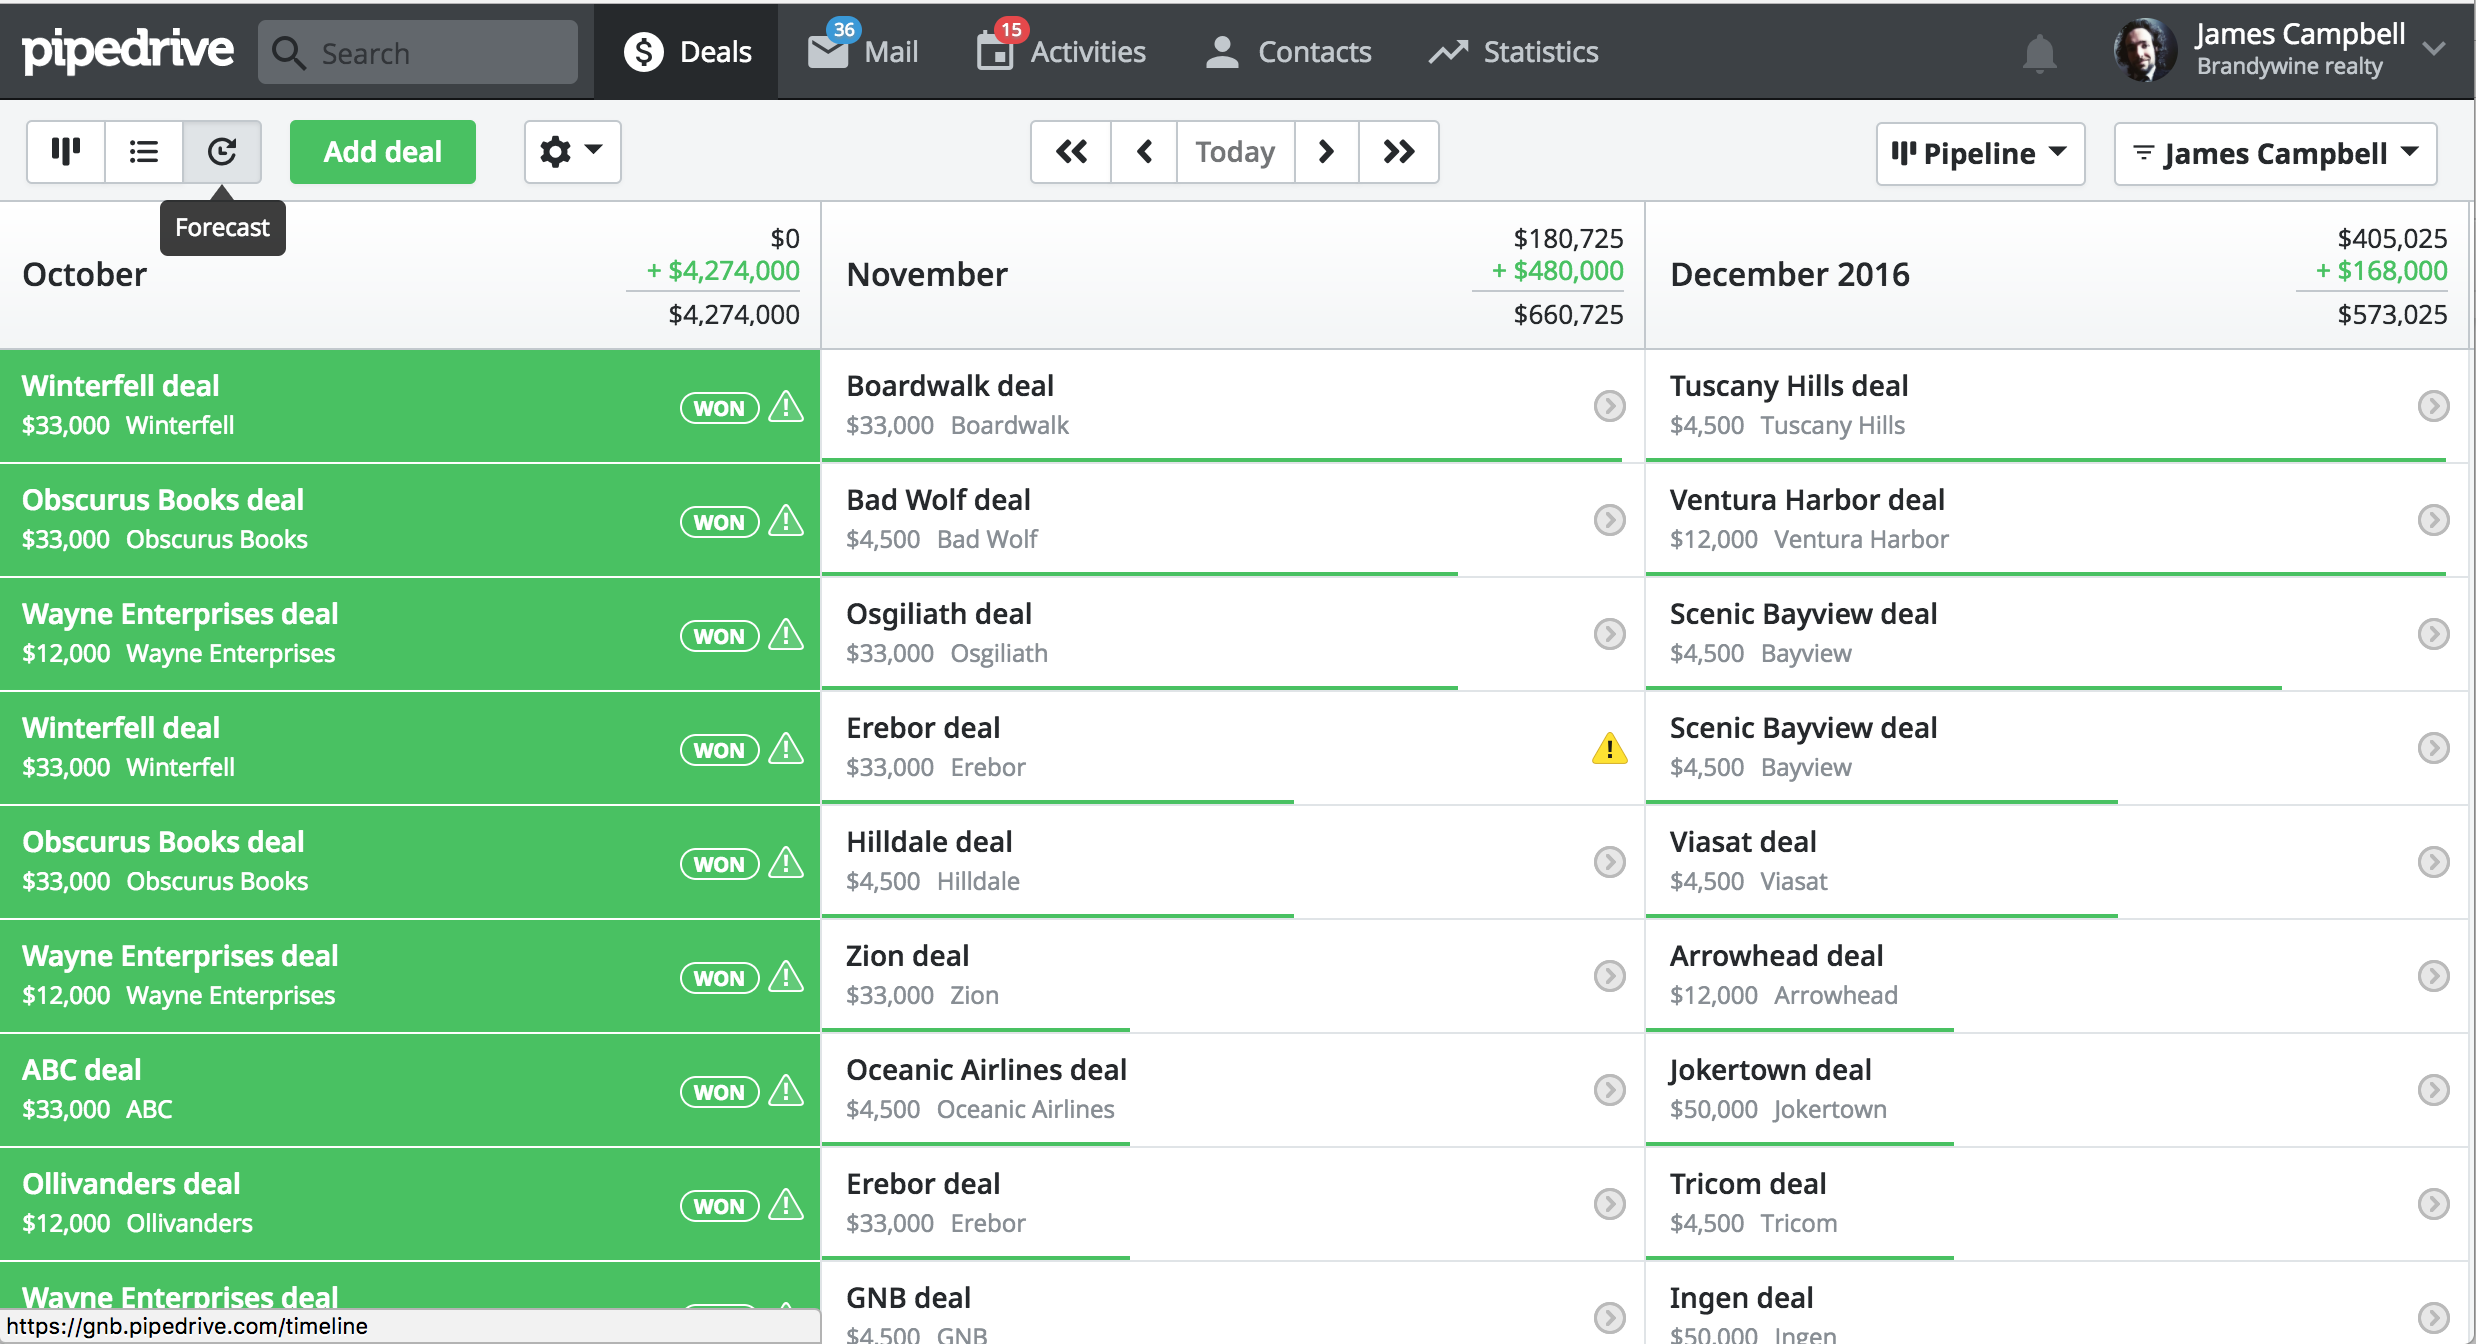Jump to Today in the timeline
Viewport: 2476px width, 1344px height.
1235,152
